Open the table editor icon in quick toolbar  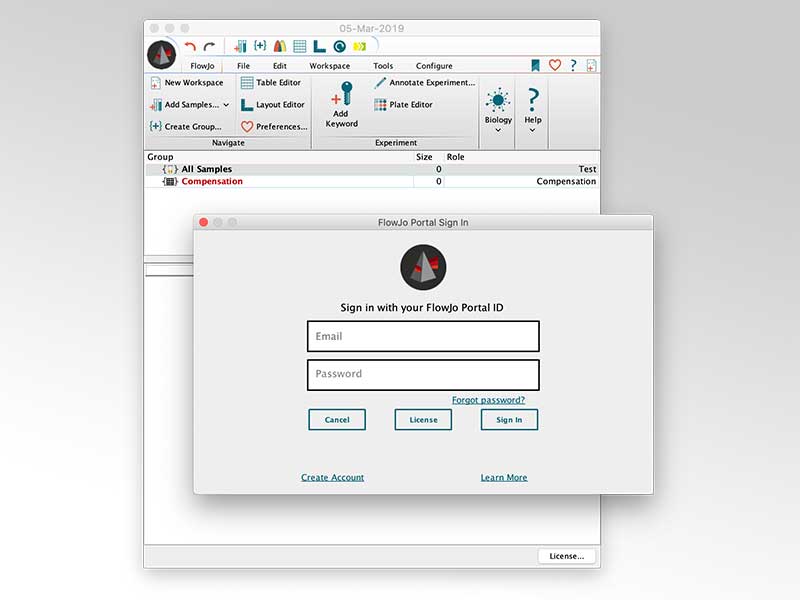(x=300, y=46)
